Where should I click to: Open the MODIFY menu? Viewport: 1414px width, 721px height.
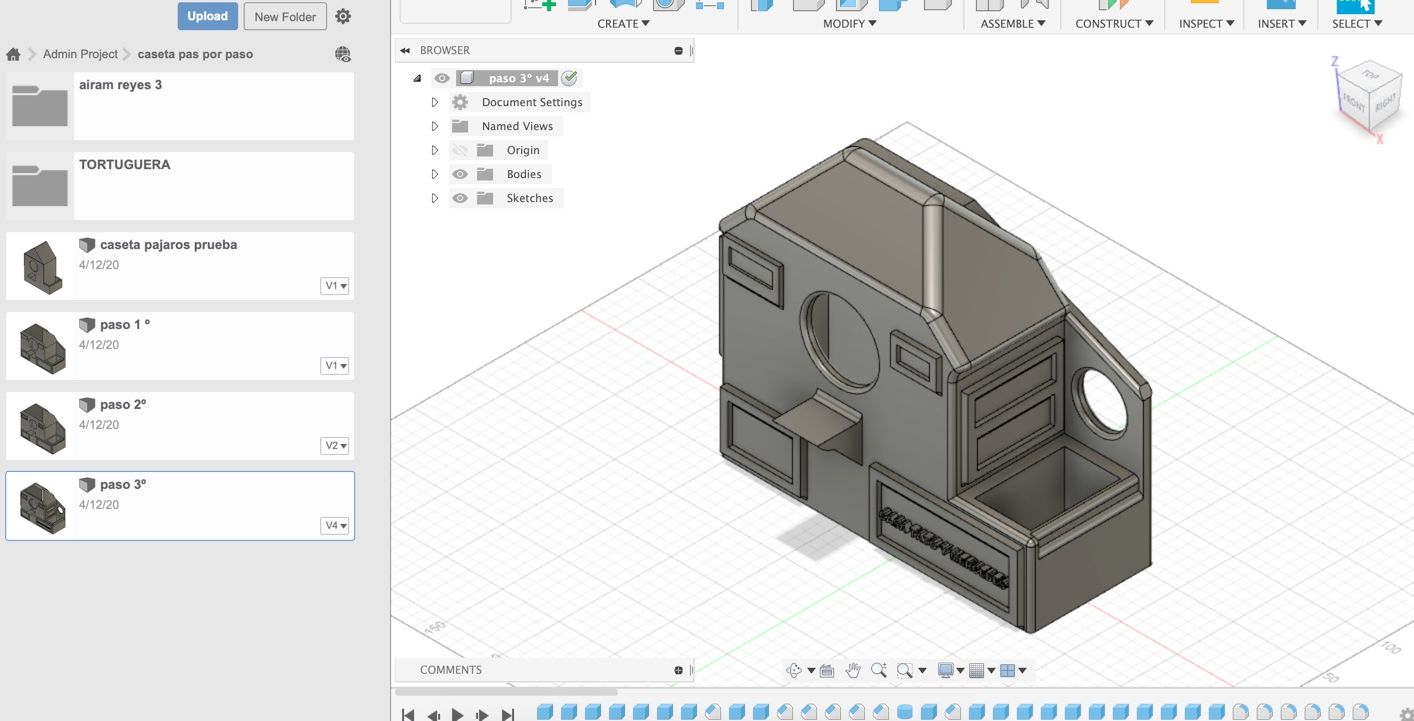click(x=849, y=23)
